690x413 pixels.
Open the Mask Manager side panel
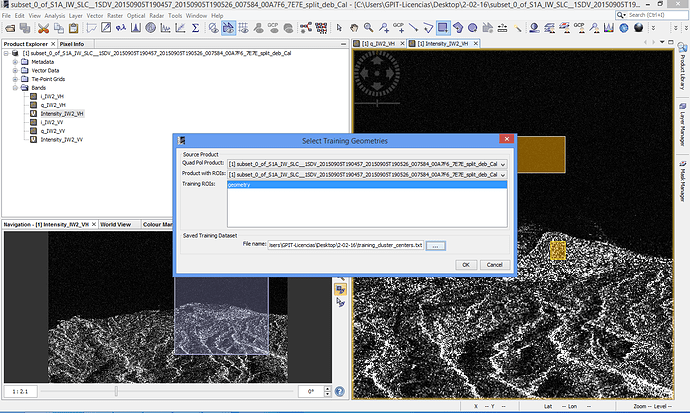(x=682, y=181)
